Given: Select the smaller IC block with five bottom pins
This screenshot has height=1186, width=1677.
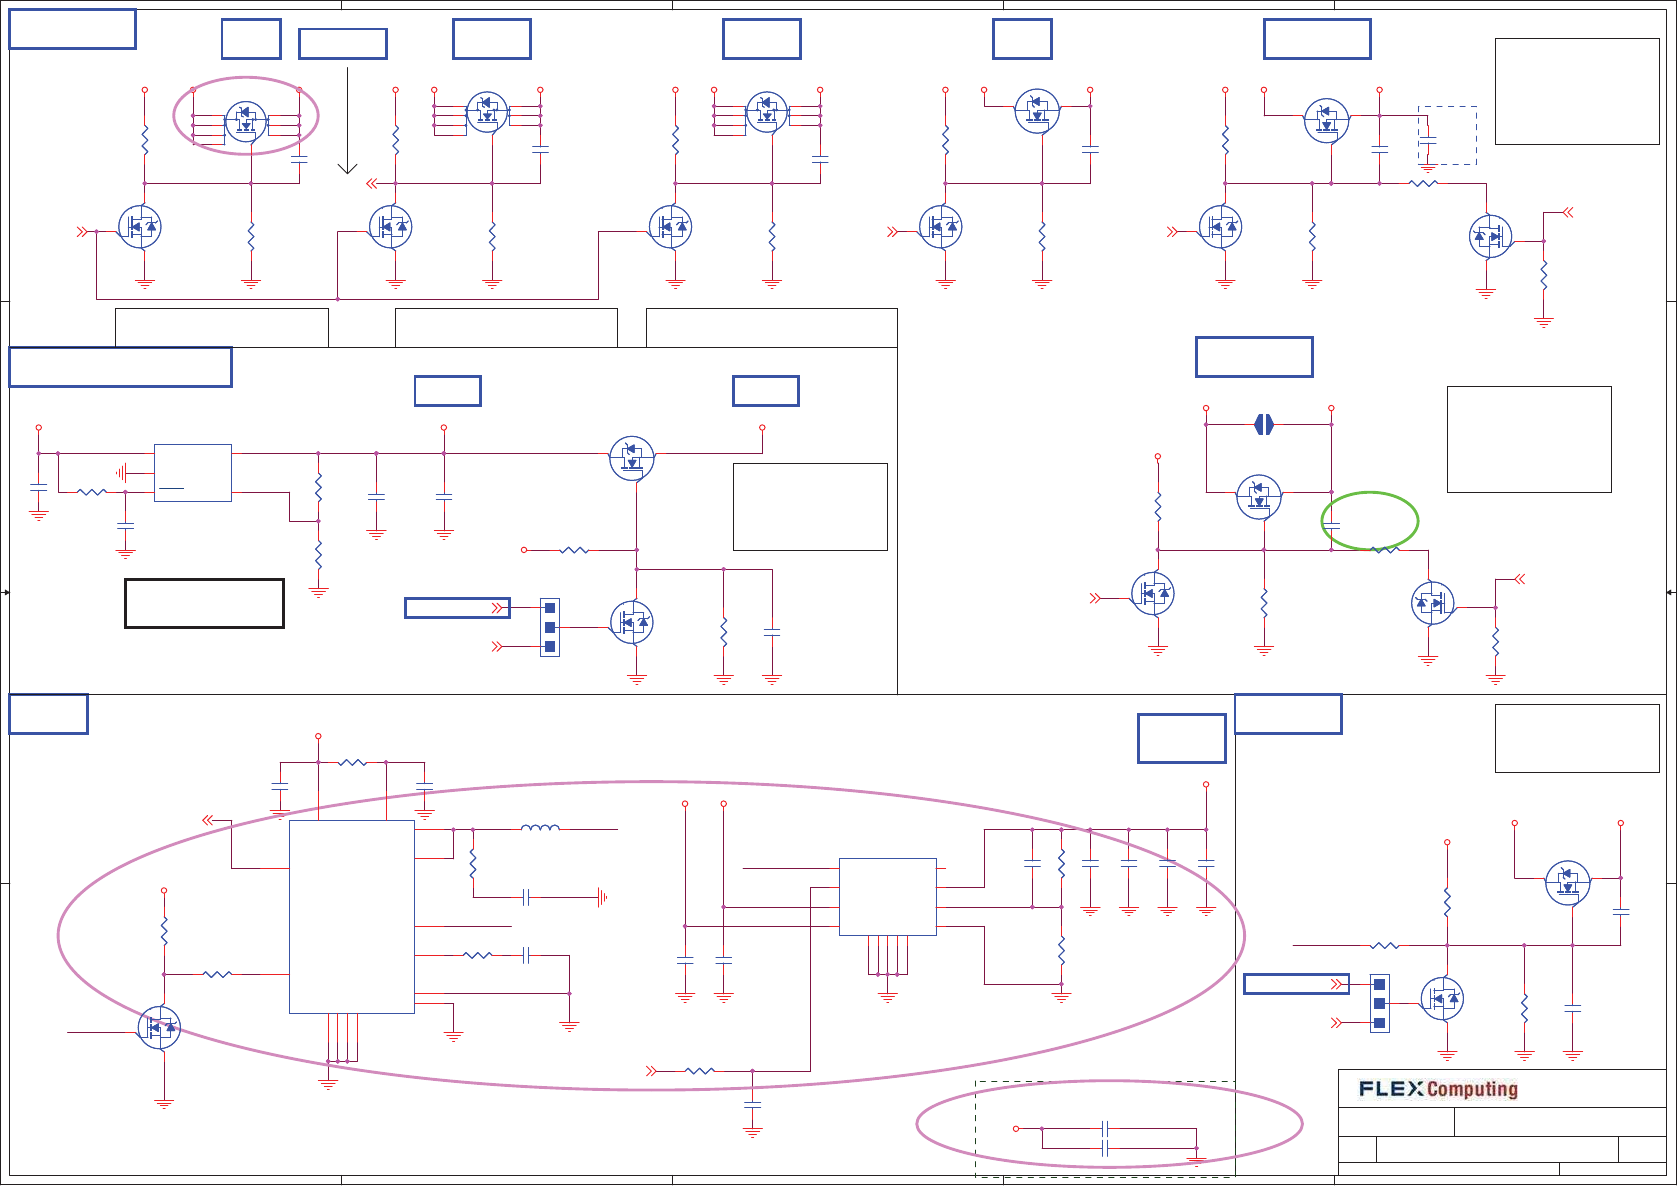Looking at the screenshot, I should pos(888,897).
